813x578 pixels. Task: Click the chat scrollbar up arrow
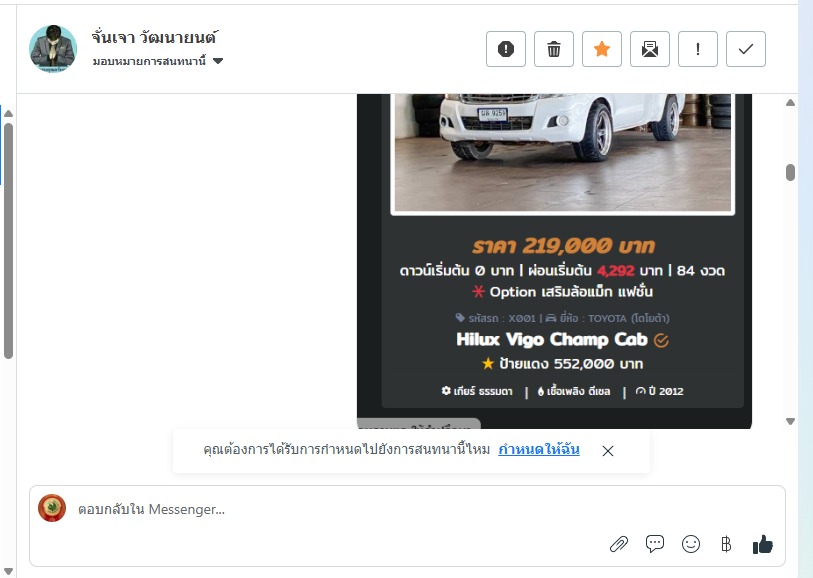(x=790, y=103)
